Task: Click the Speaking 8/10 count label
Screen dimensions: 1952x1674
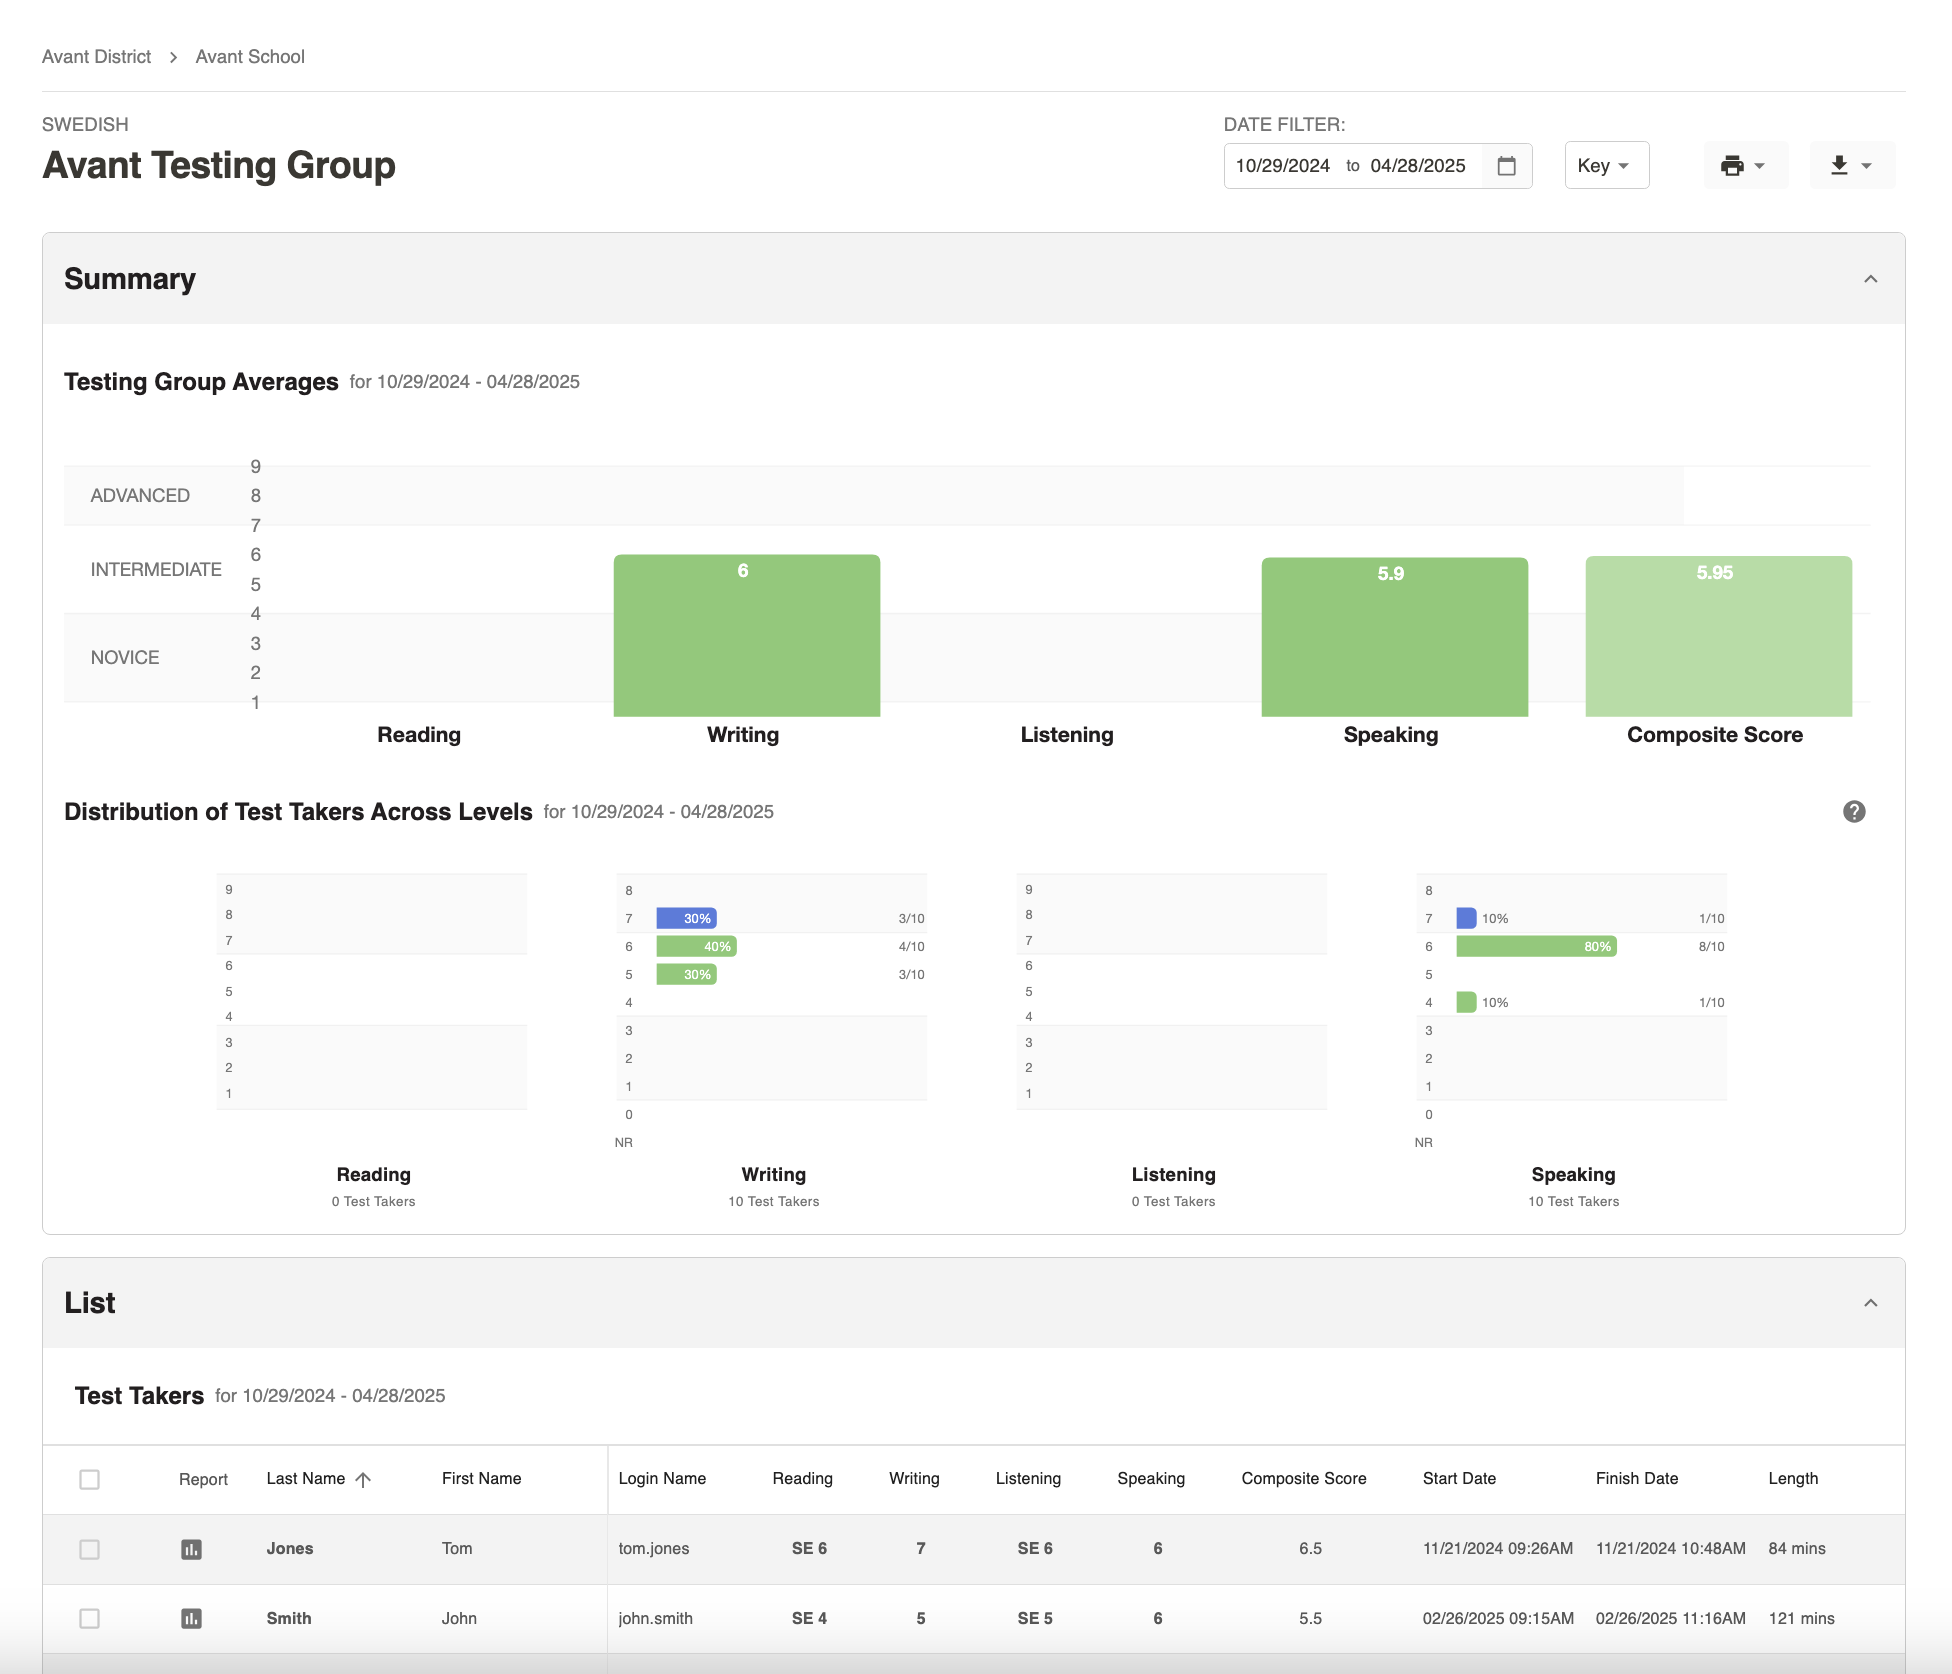Action: point(1711,947)
